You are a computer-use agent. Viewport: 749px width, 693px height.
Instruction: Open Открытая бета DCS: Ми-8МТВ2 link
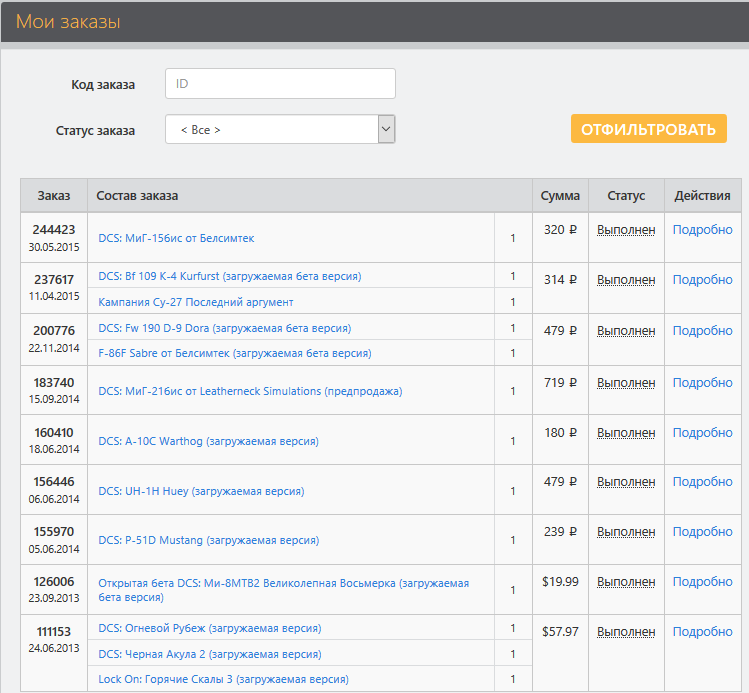pos(284,590)
